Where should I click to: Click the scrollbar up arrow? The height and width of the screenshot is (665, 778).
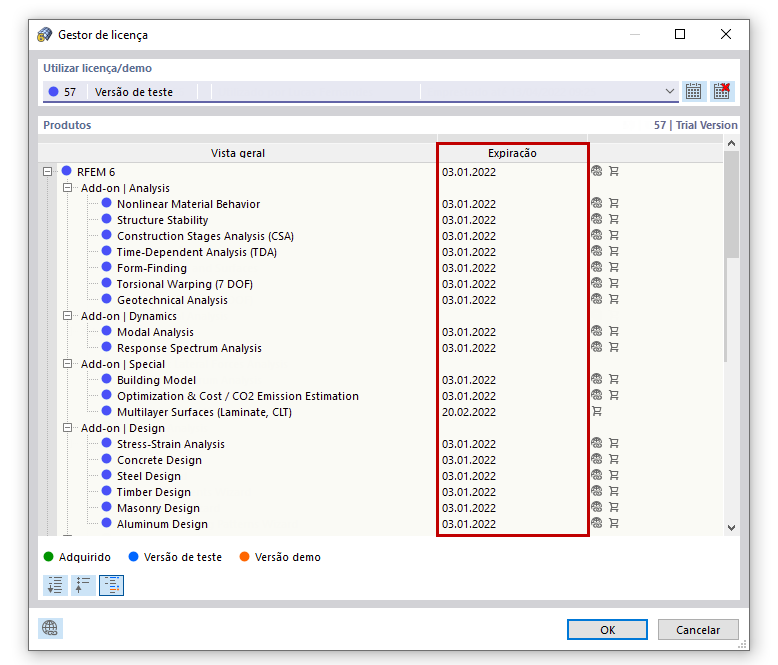731,143
